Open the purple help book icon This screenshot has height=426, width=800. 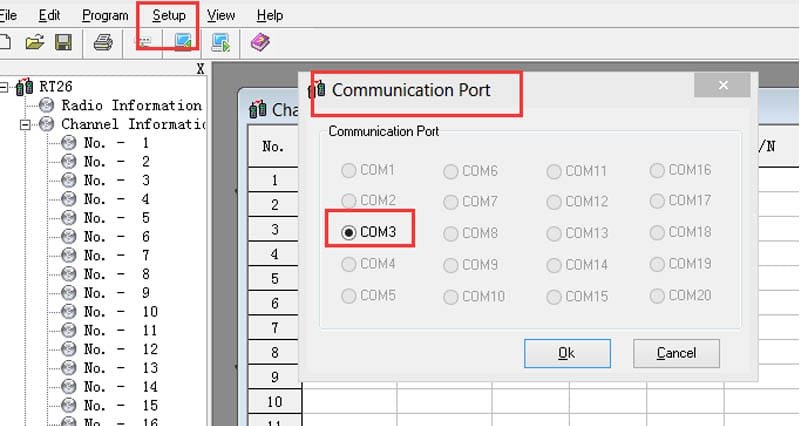[260, 42]
